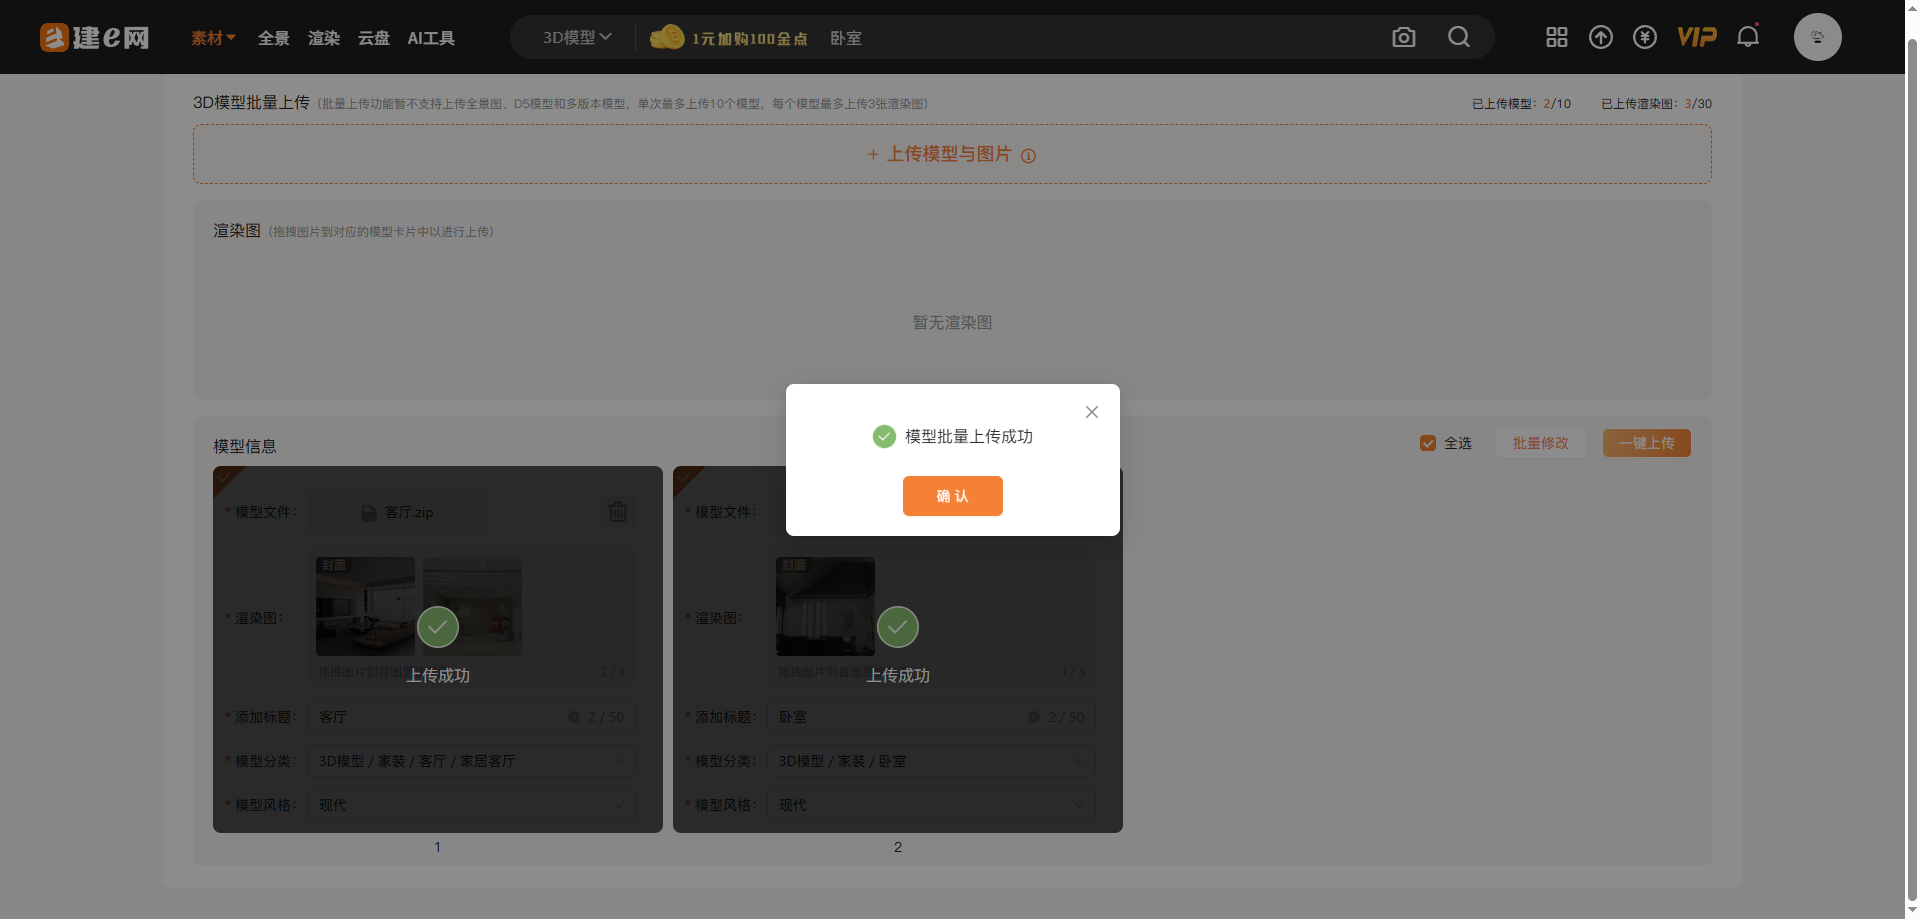The height and width of the screenshot is (919, 1920).
Task: Click the magnifier search icon
Action: [1459, 37]
